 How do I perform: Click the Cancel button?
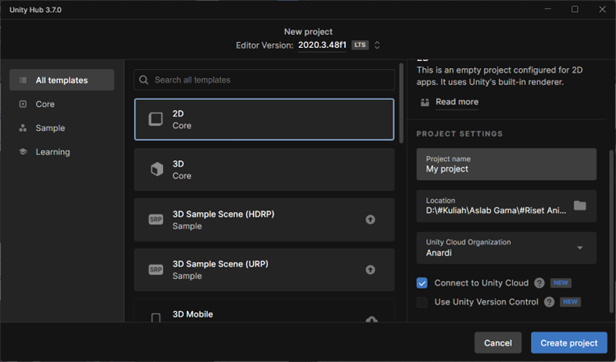click(x=498, y=343)
